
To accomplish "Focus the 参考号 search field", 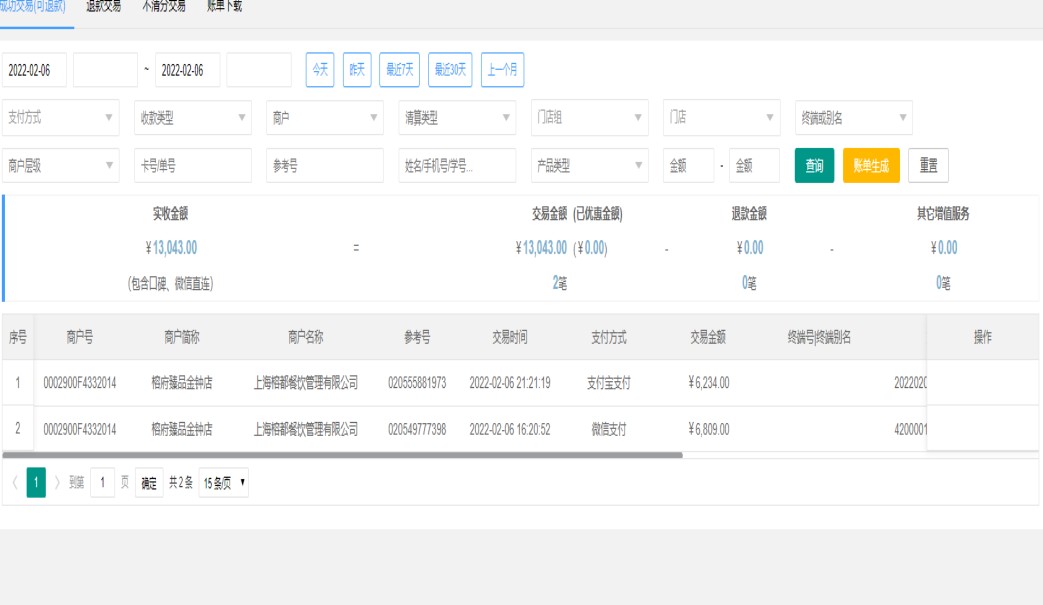I will click(325, 166).
